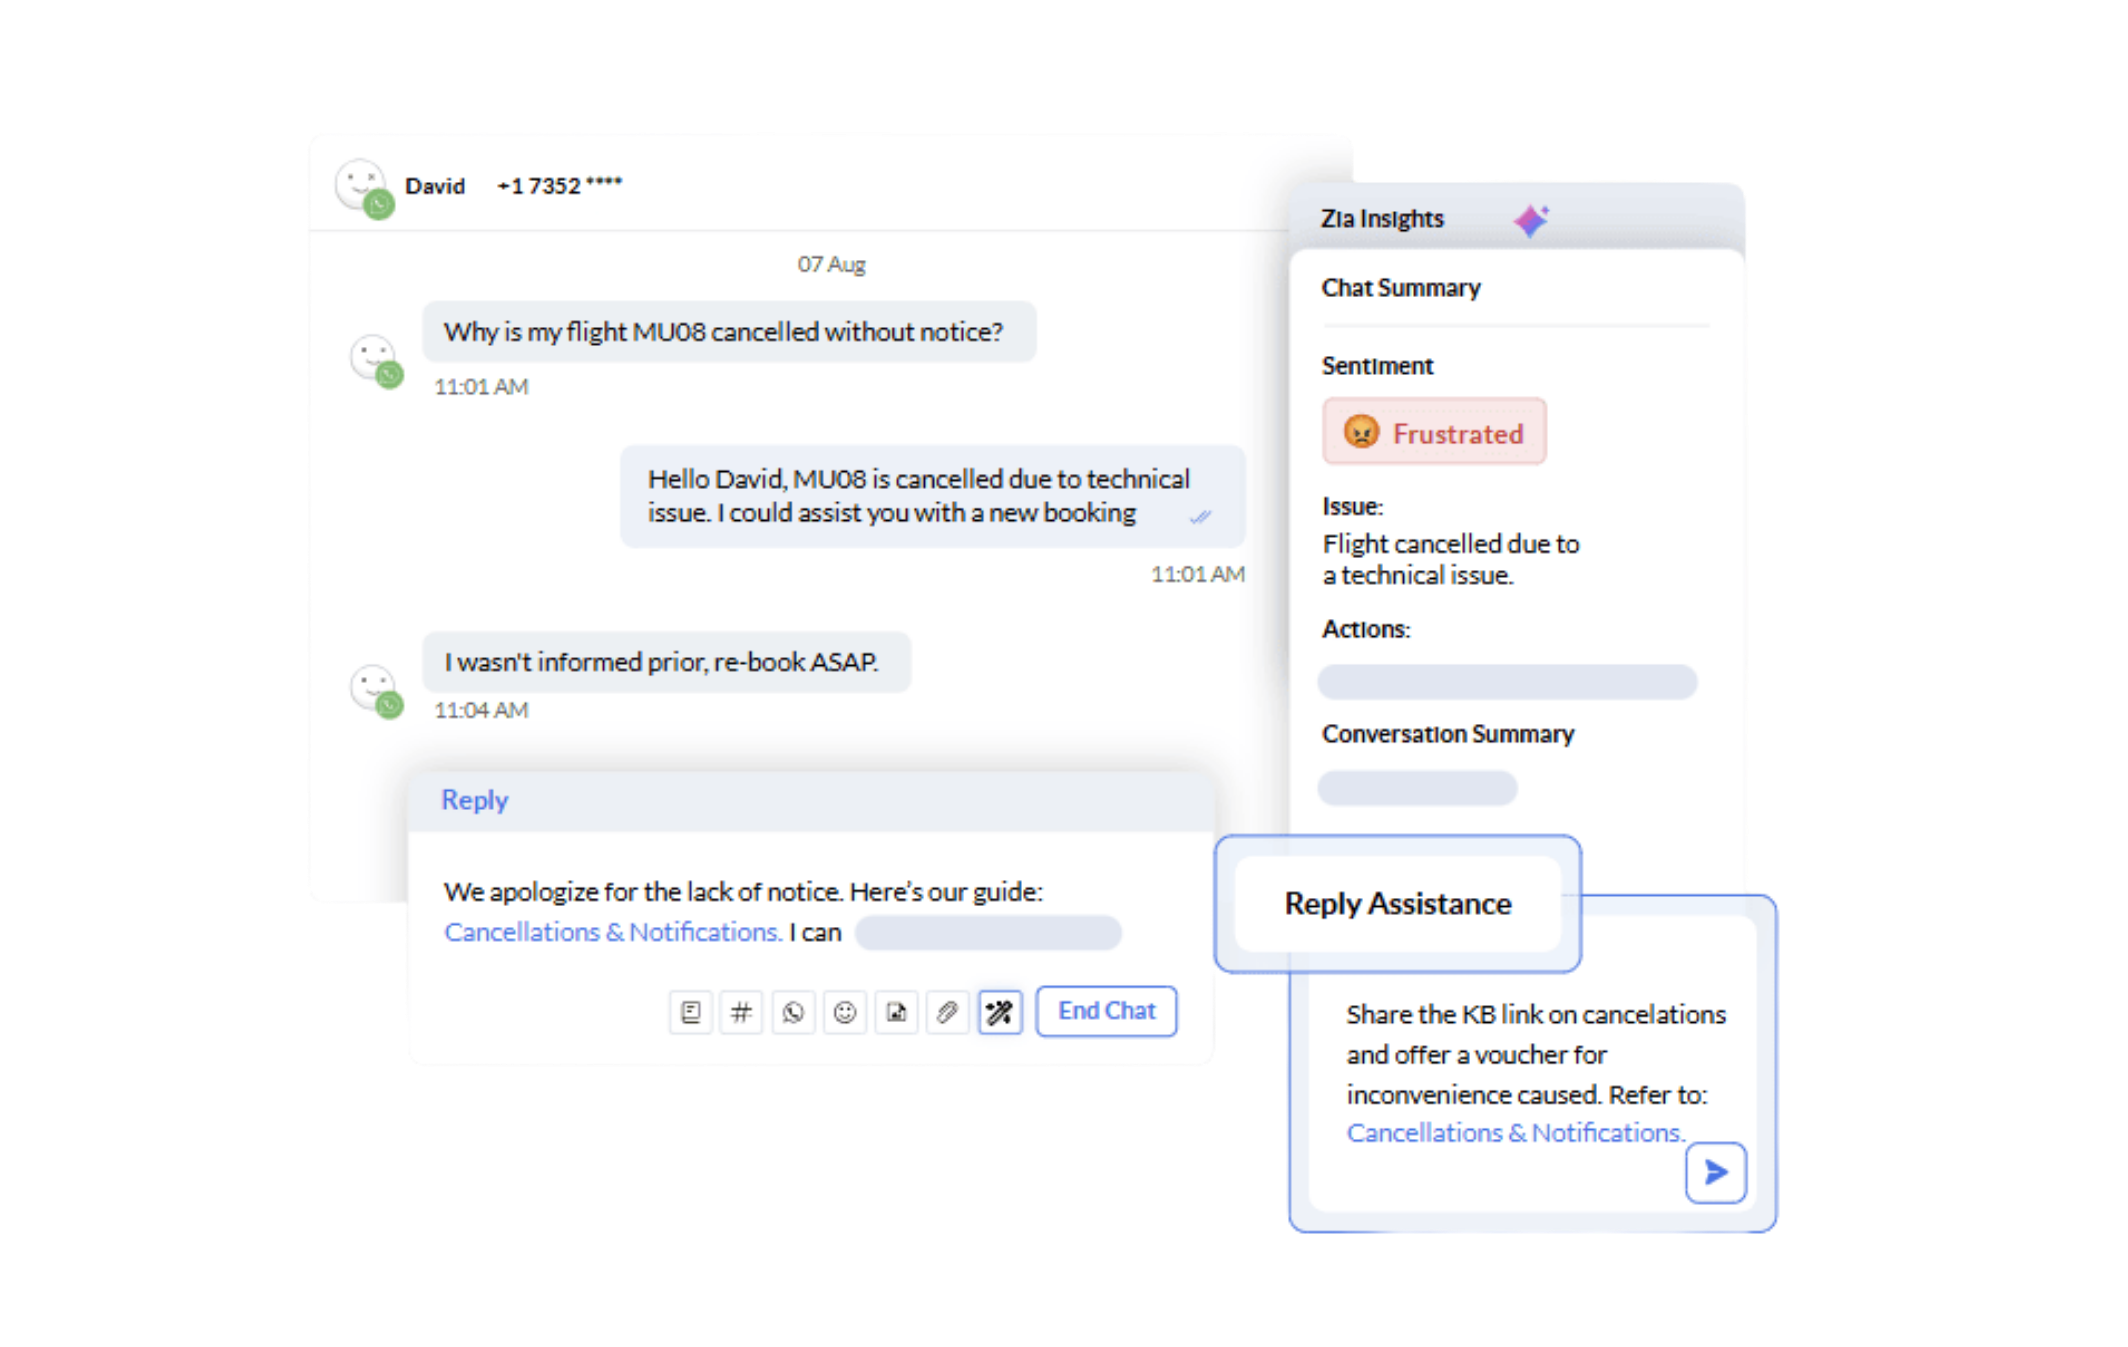Image resolution: width=2128 pixels, height=1347 pixels.
Task: Open the Cancellations & Notifications link in the suggestion
Action: 1514,1133
